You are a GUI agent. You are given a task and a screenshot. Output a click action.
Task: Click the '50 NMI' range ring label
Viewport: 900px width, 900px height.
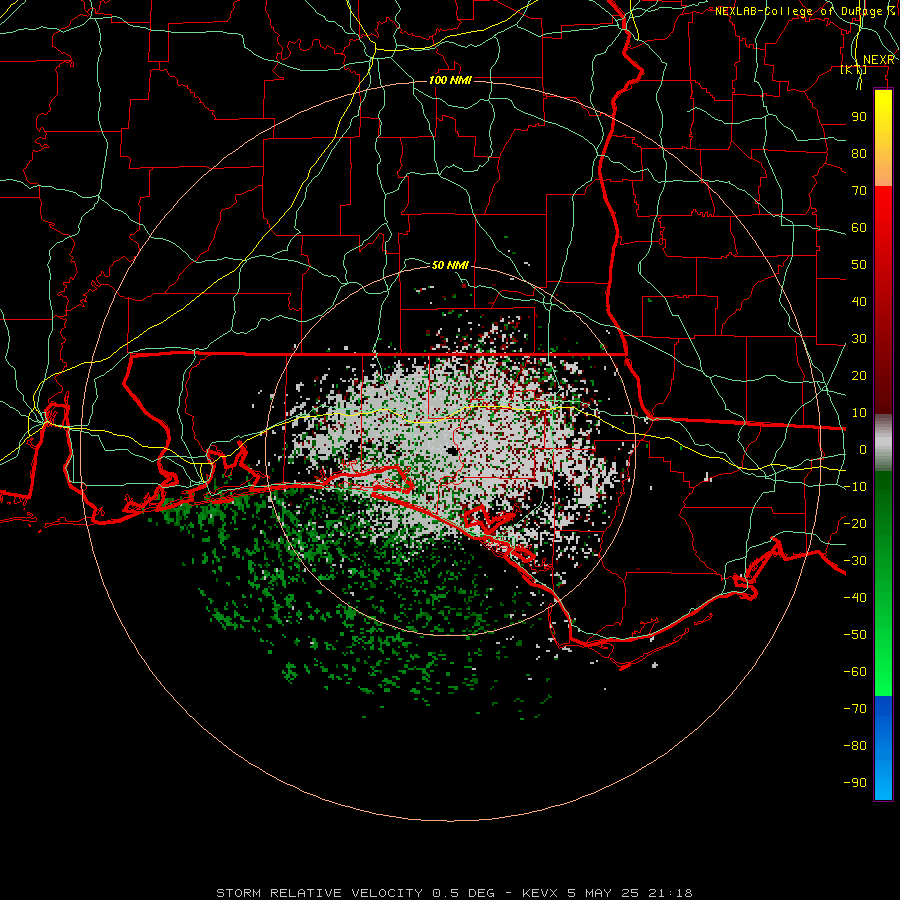click(x=451, y=265)
